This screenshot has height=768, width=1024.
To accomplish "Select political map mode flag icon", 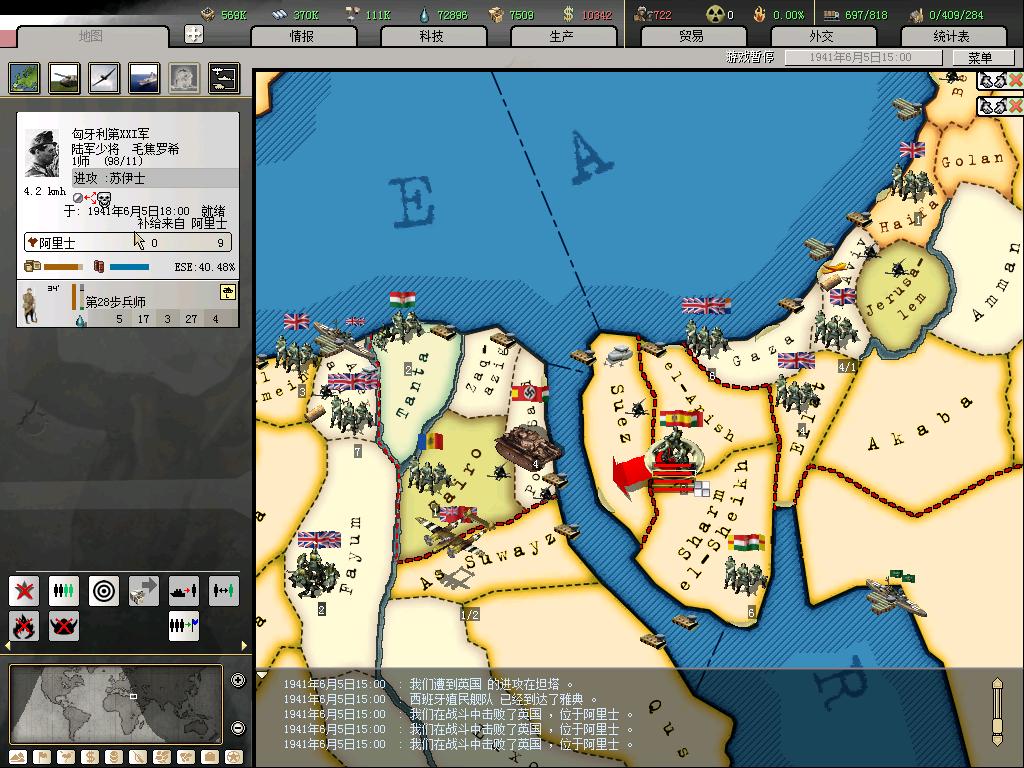I will click(x=42, y=757).
